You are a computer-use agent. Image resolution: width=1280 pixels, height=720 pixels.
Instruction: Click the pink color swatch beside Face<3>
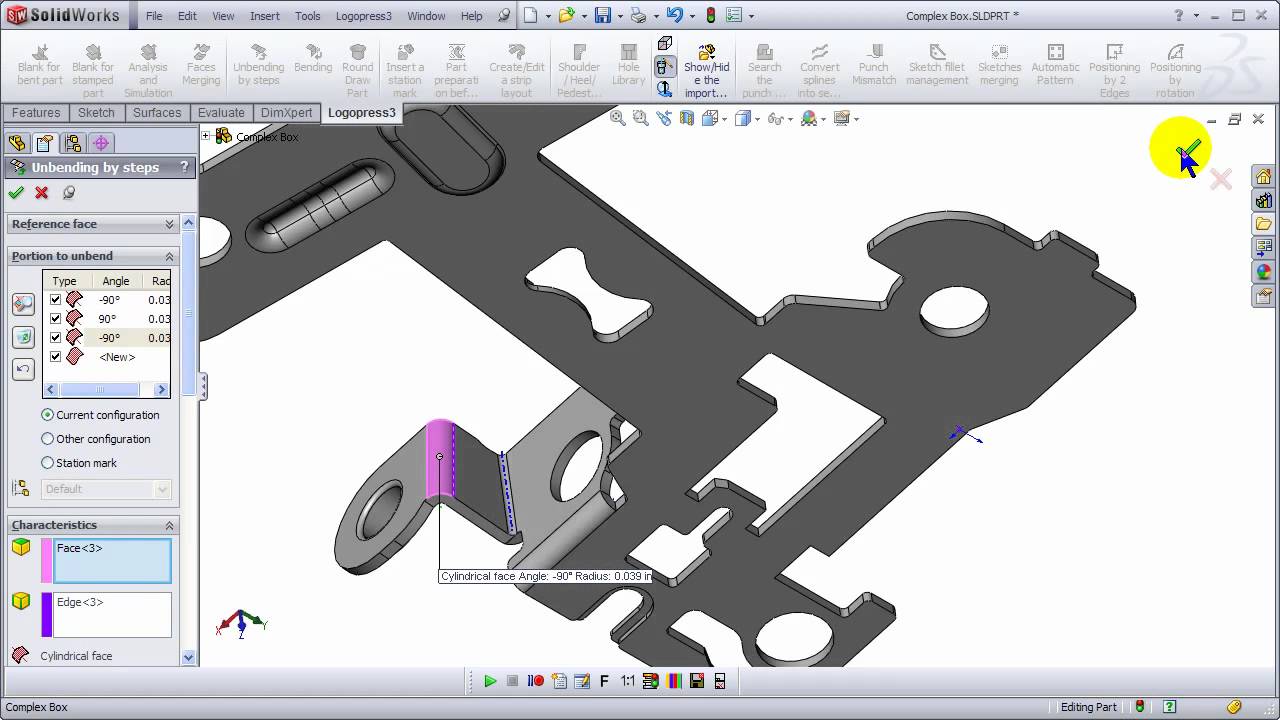pos(46,560)
